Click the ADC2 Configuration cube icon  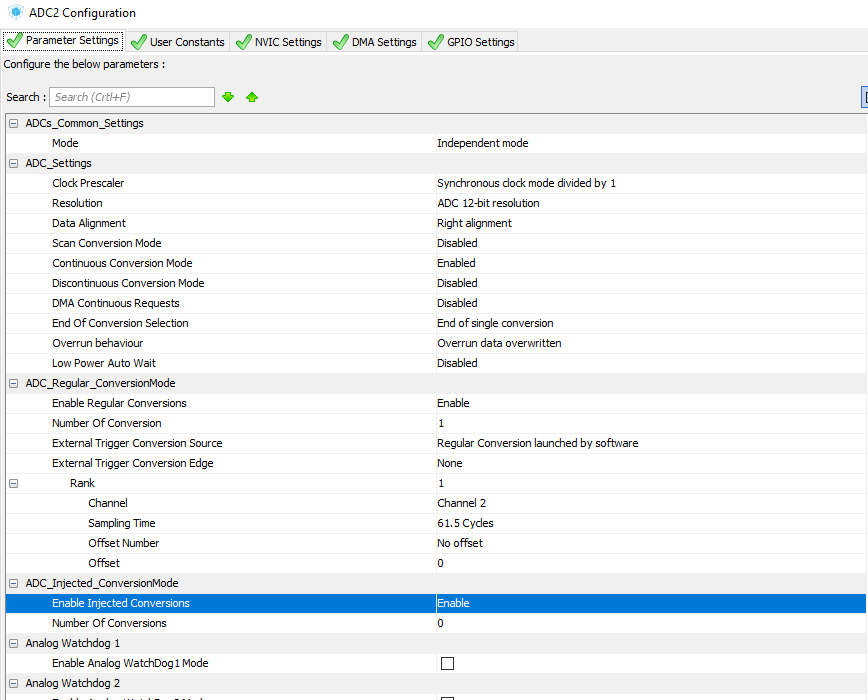click(15, 13)
